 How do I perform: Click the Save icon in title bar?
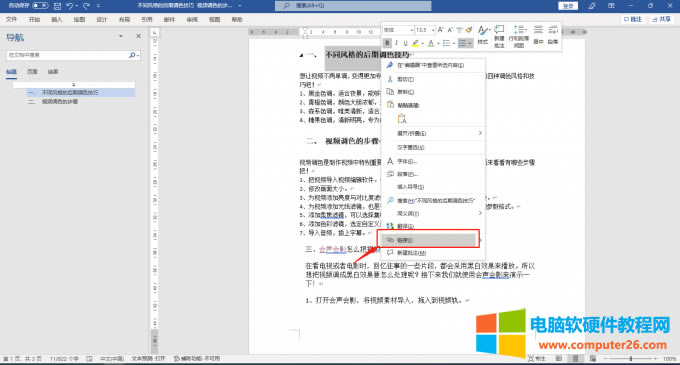tap(57, 6)
